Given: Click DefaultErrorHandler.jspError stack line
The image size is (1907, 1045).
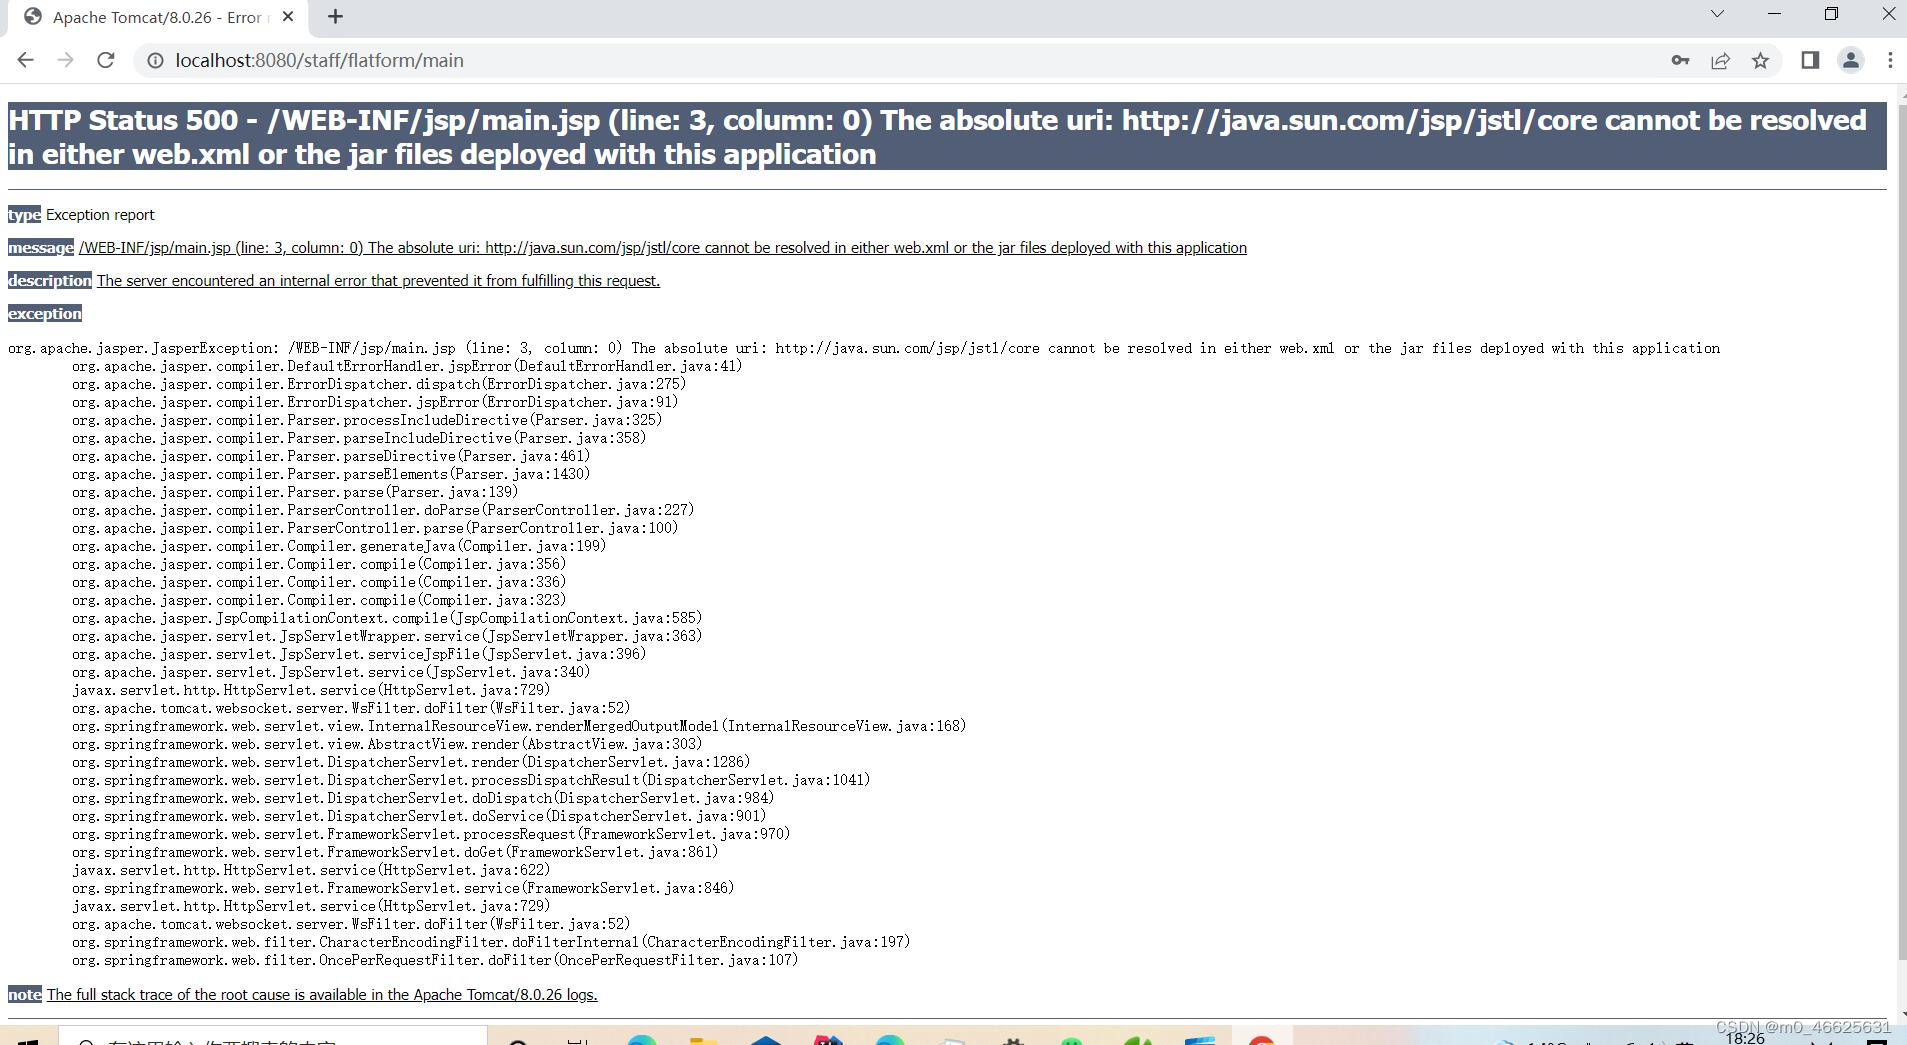Looking at the screenshot, I should click(407, 366).
